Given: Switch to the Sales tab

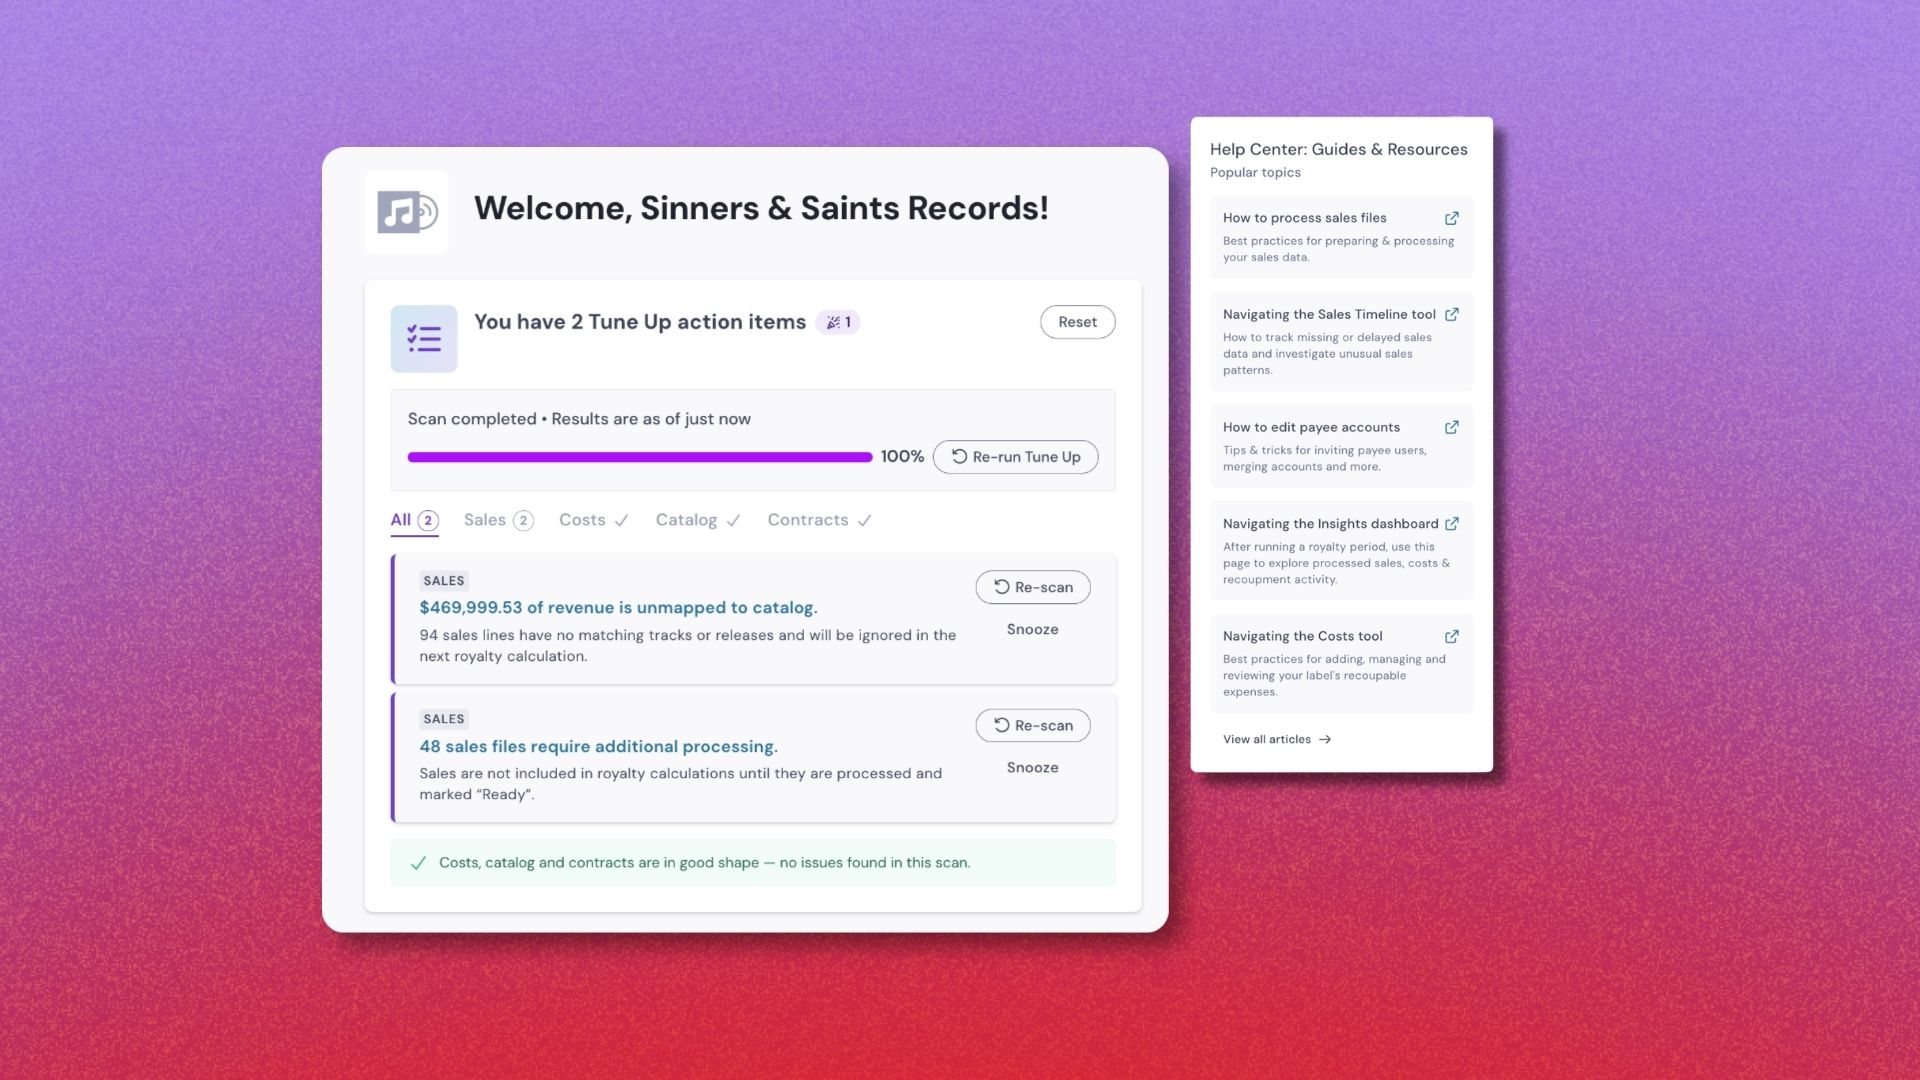Looking at the screenshot, I should click(498, 520).
